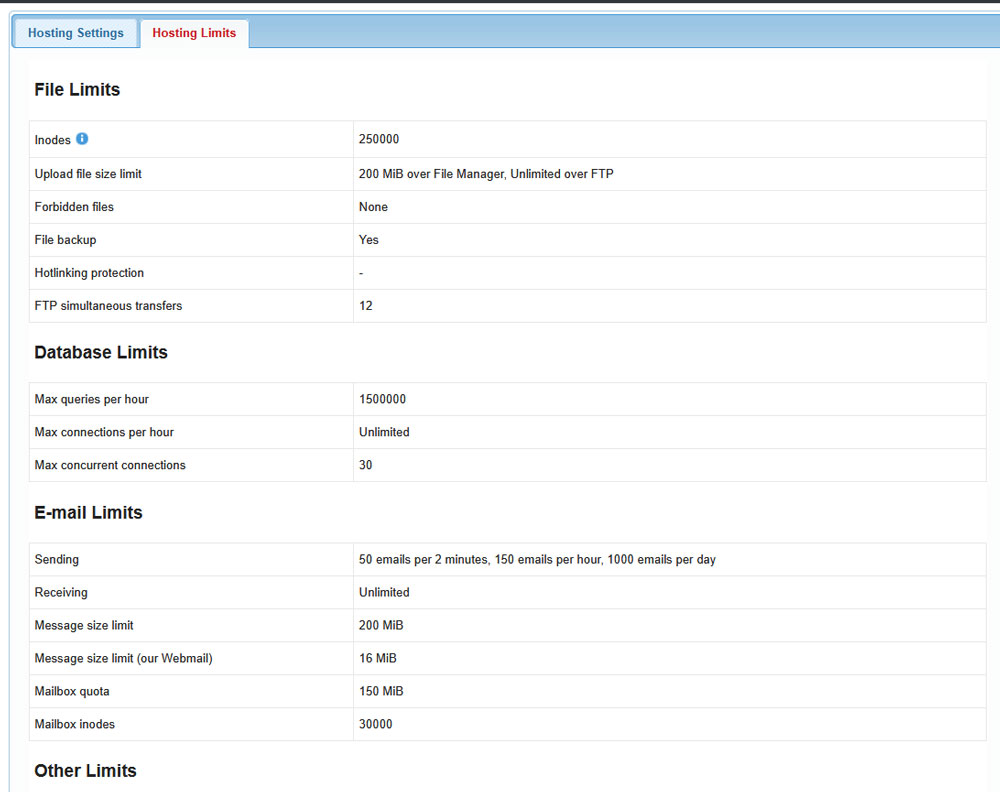
Task: Select the Max concurrent connections row
Action: pos(110,464)
